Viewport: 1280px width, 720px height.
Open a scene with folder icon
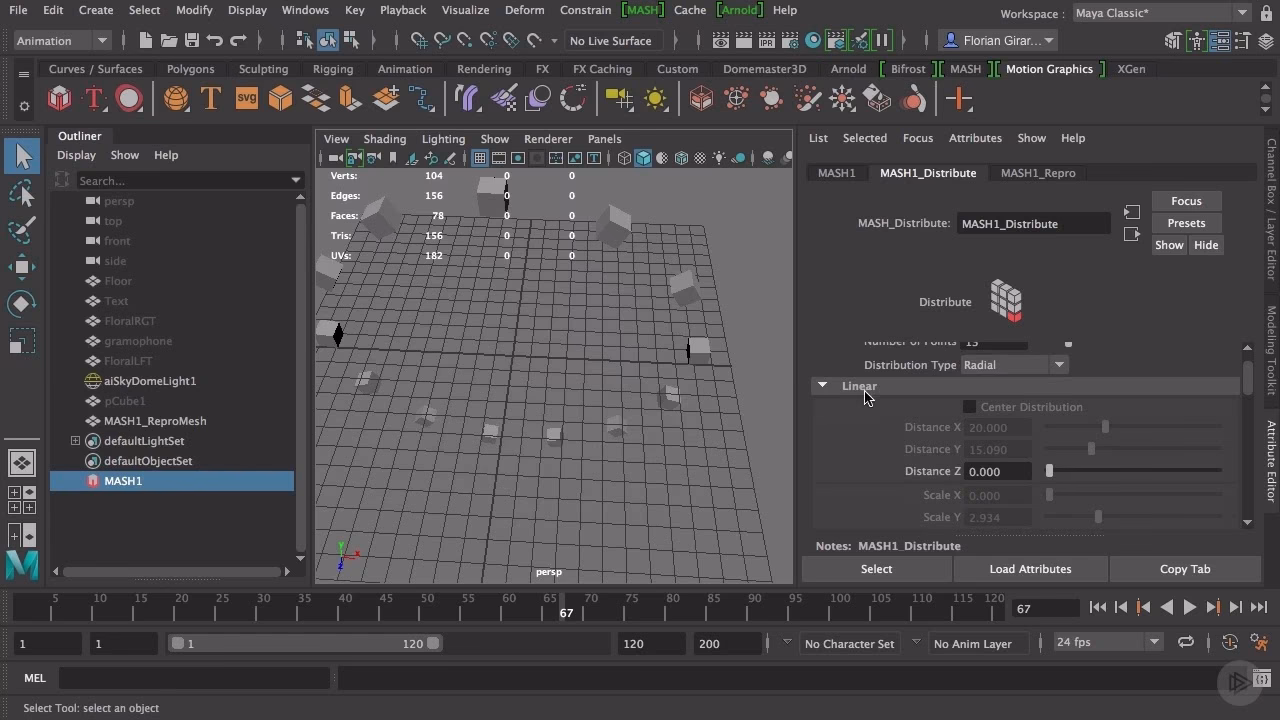point(169,41)
